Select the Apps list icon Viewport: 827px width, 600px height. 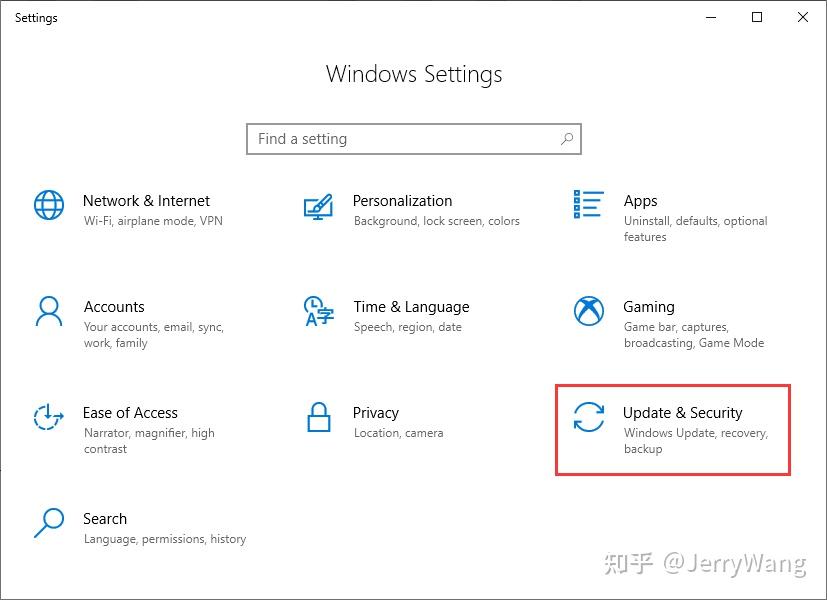(x=589, y=204)
